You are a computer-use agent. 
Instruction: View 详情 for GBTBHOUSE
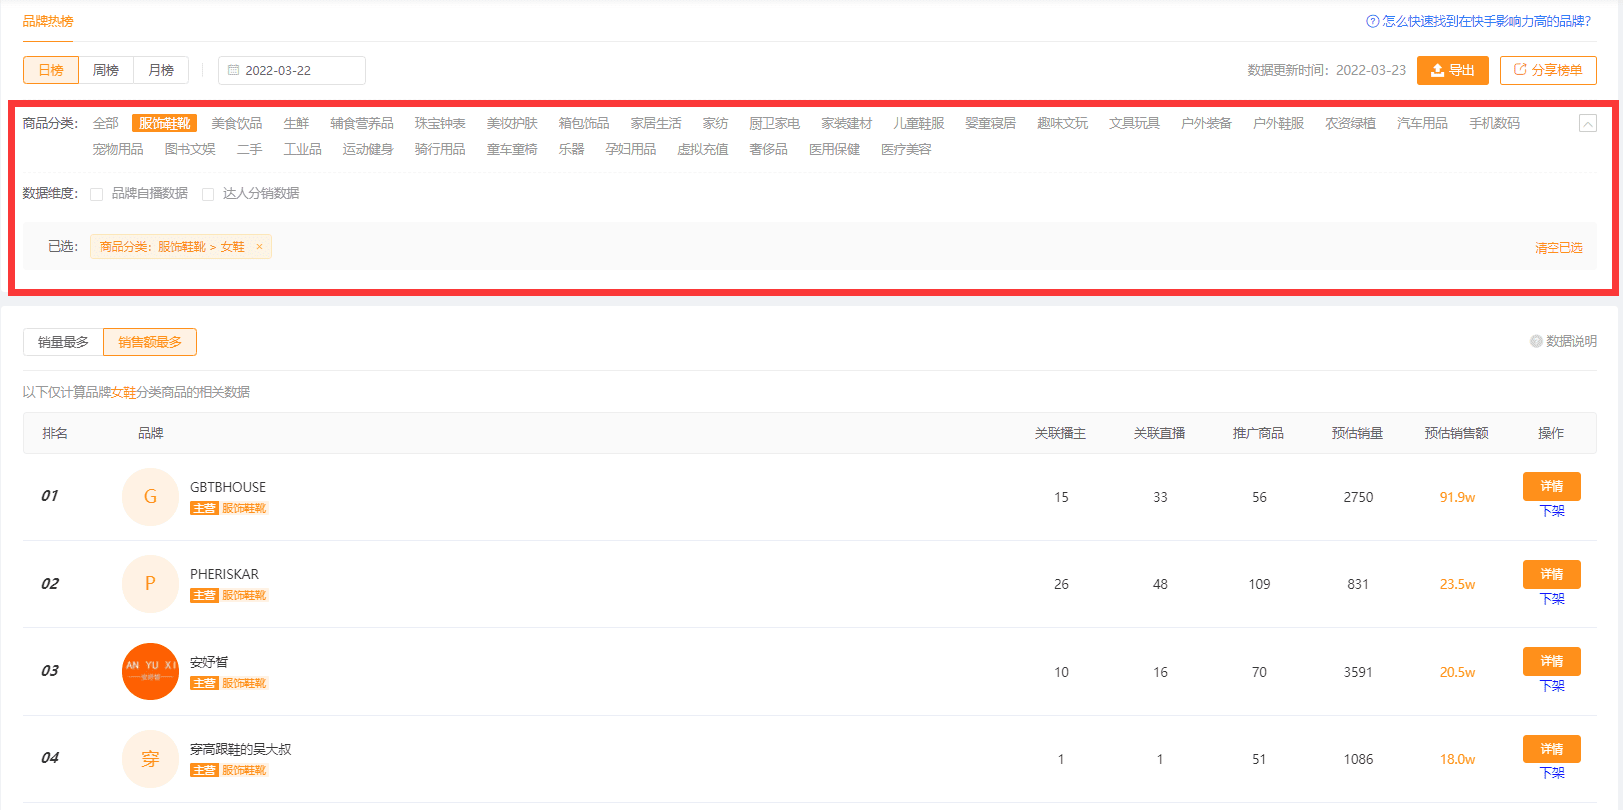(1552, 486)
